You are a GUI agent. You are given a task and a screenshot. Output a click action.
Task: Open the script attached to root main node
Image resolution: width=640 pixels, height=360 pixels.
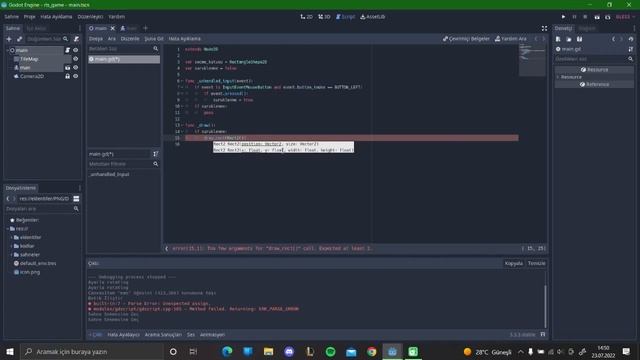tap(67, 50)
